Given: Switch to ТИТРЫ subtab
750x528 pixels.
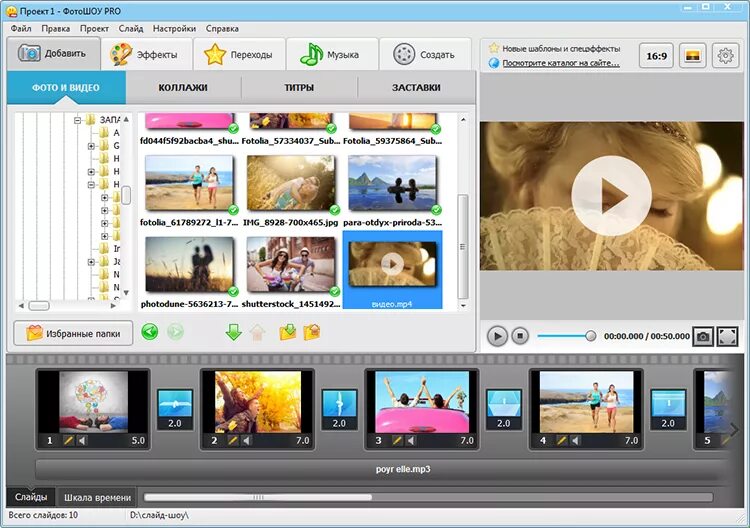Looking at the screenshot, I should (x=299, y=88).
